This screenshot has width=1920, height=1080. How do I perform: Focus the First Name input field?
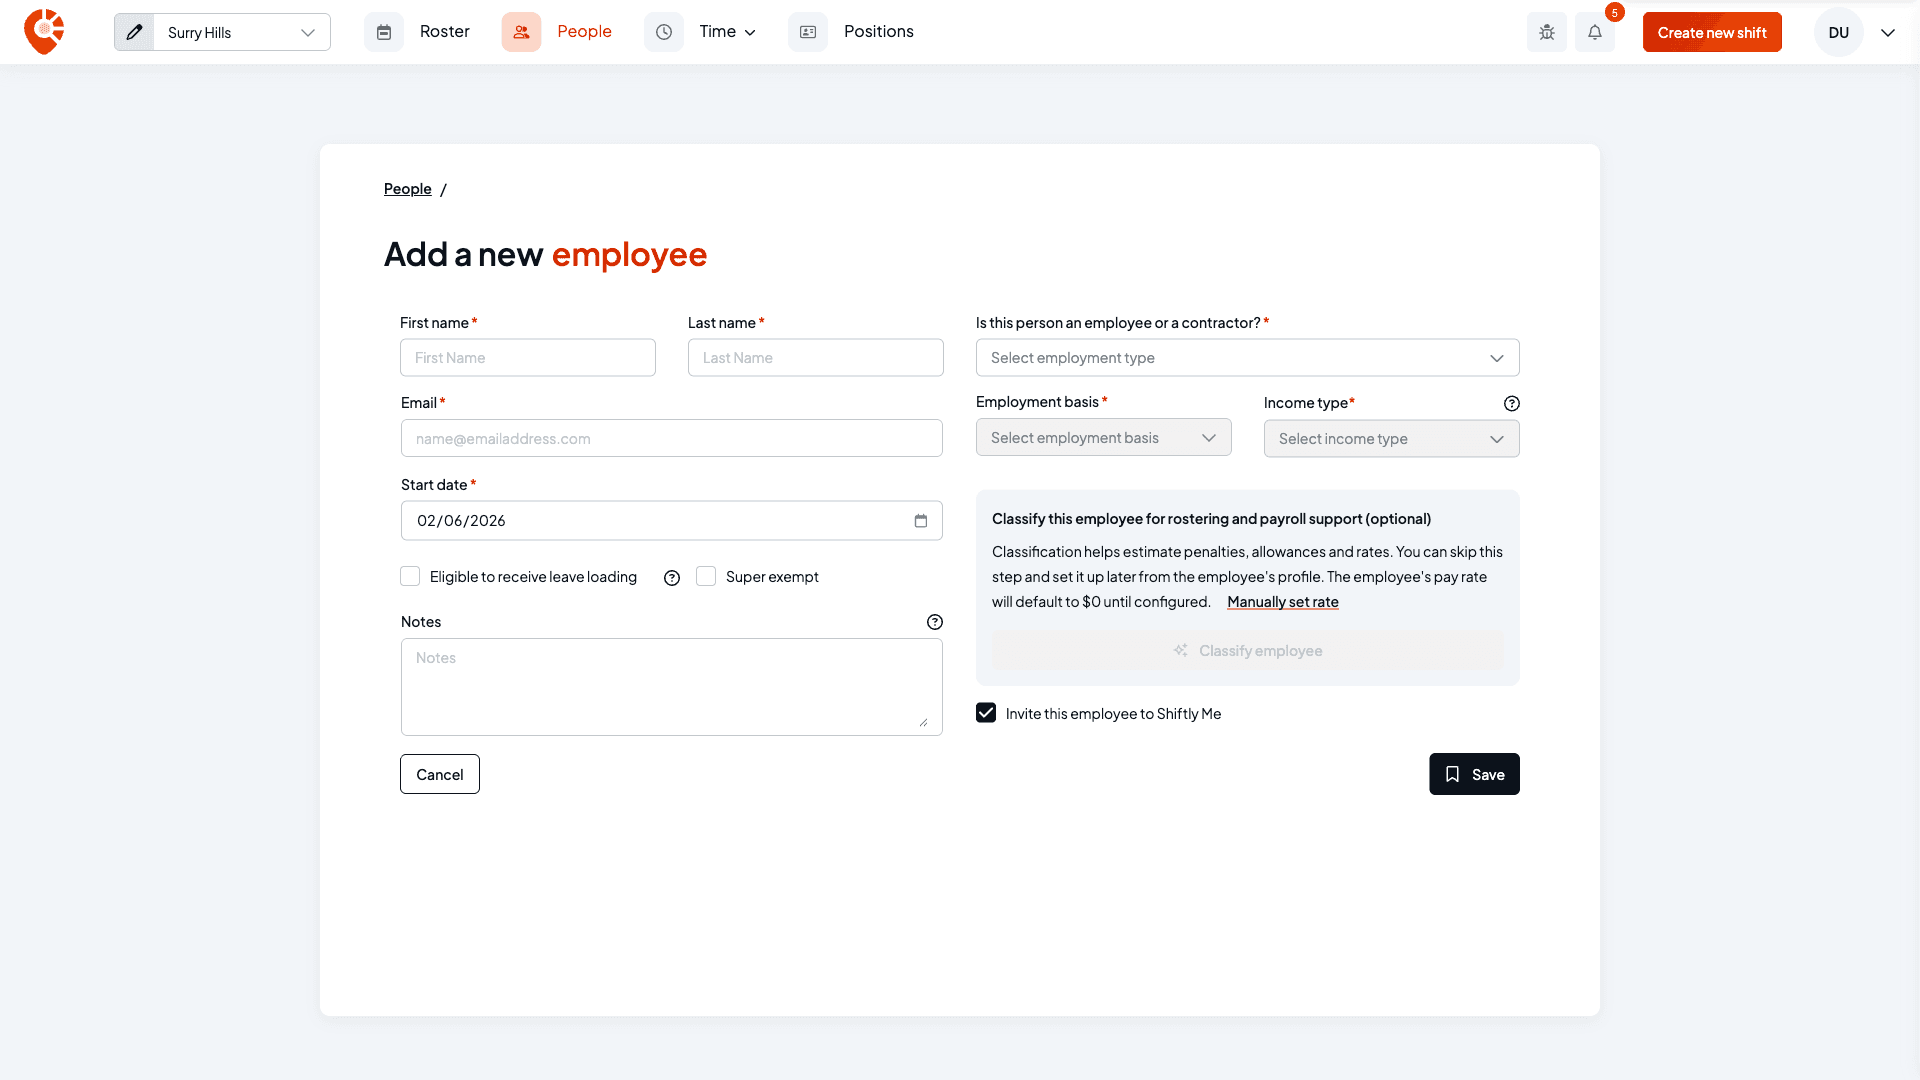point(528,358)
